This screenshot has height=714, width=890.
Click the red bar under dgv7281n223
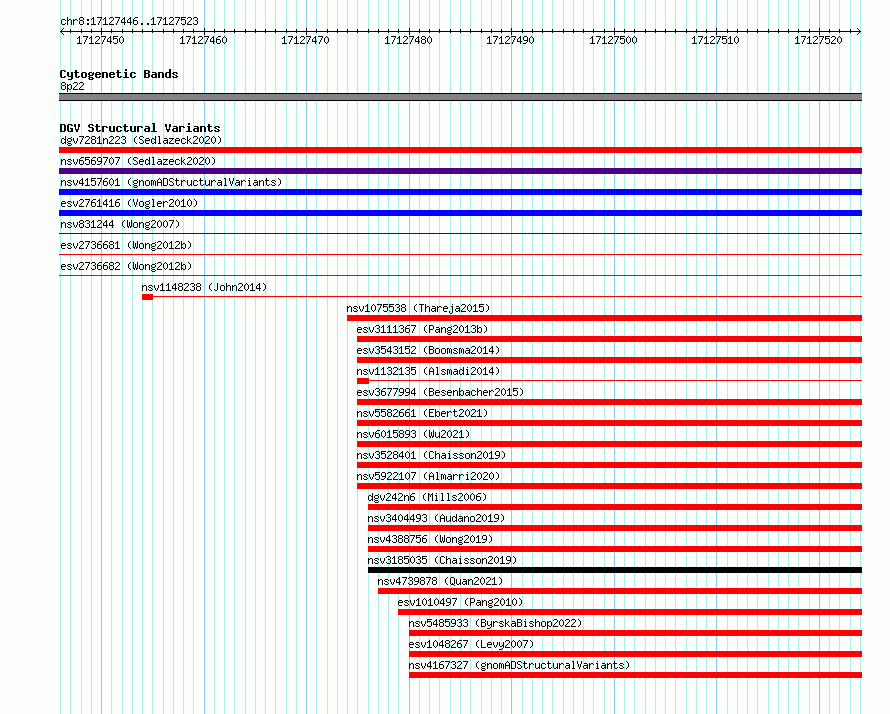click(460, 150)
